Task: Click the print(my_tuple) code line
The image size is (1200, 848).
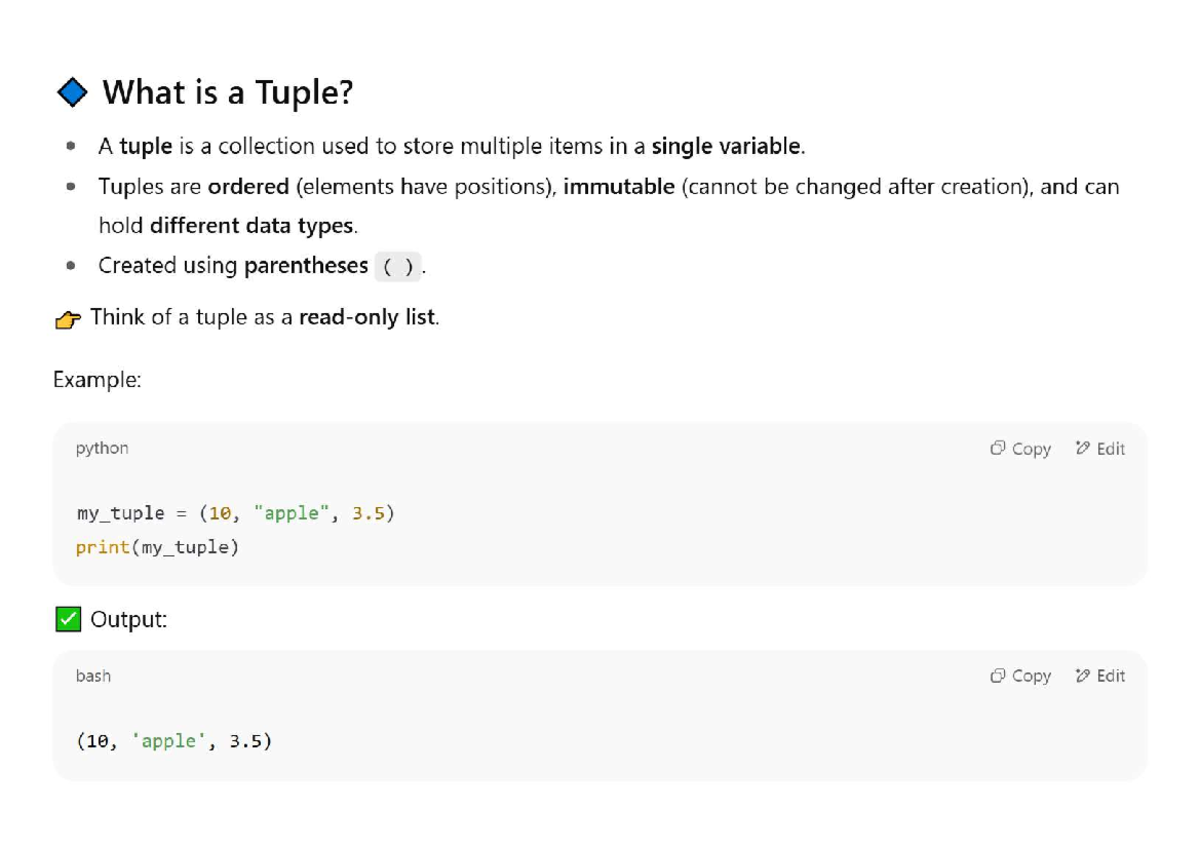Action: tap(157, 548)
